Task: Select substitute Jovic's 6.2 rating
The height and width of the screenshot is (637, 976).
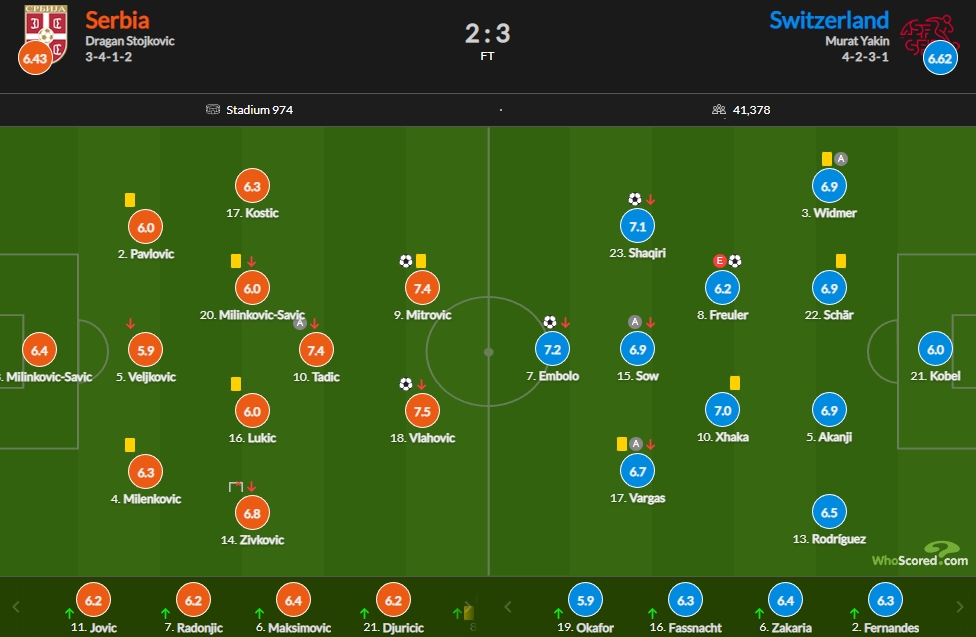Action: click(93, 600)
